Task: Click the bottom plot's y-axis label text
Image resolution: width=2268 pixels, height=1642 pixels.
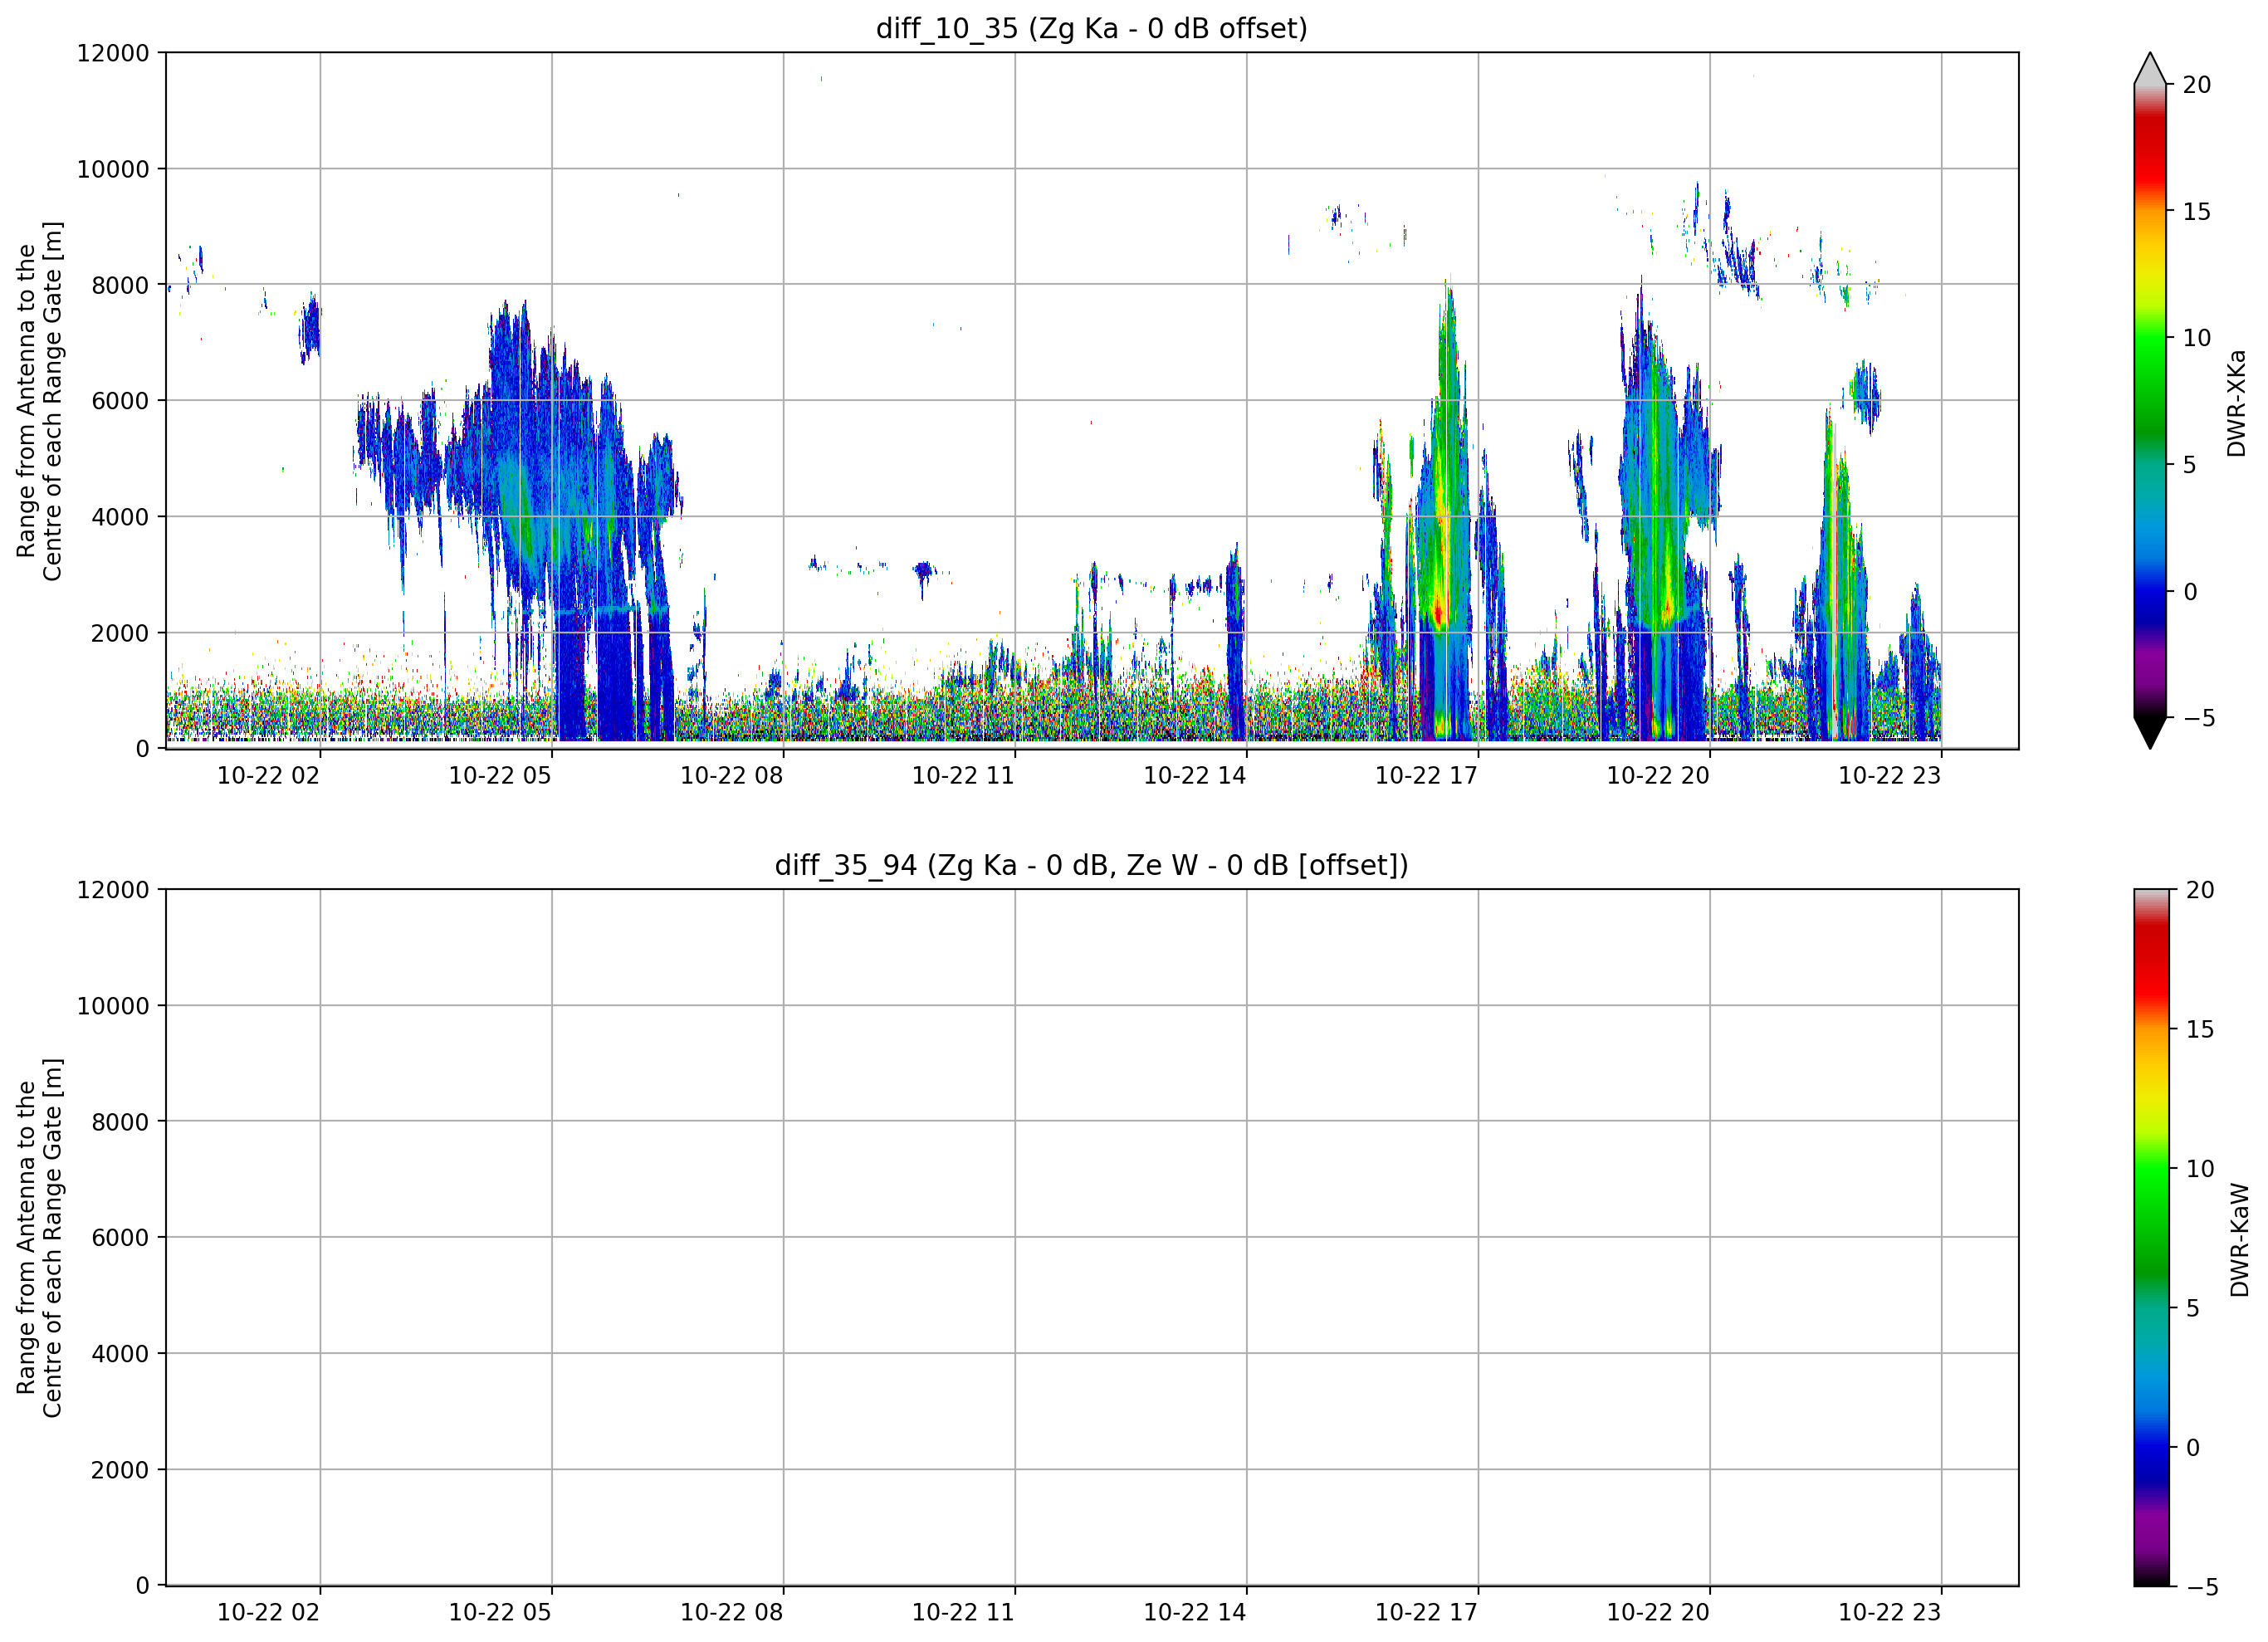Action: pyautogui.click(x=39, y=1237)
